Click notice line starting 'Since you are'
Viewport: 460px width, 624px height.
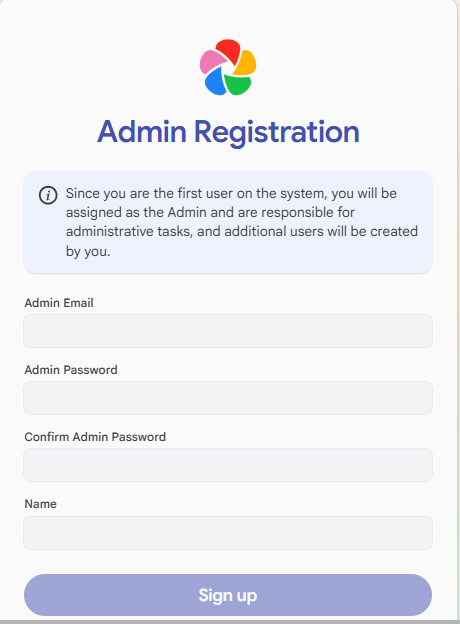[231, 193]
